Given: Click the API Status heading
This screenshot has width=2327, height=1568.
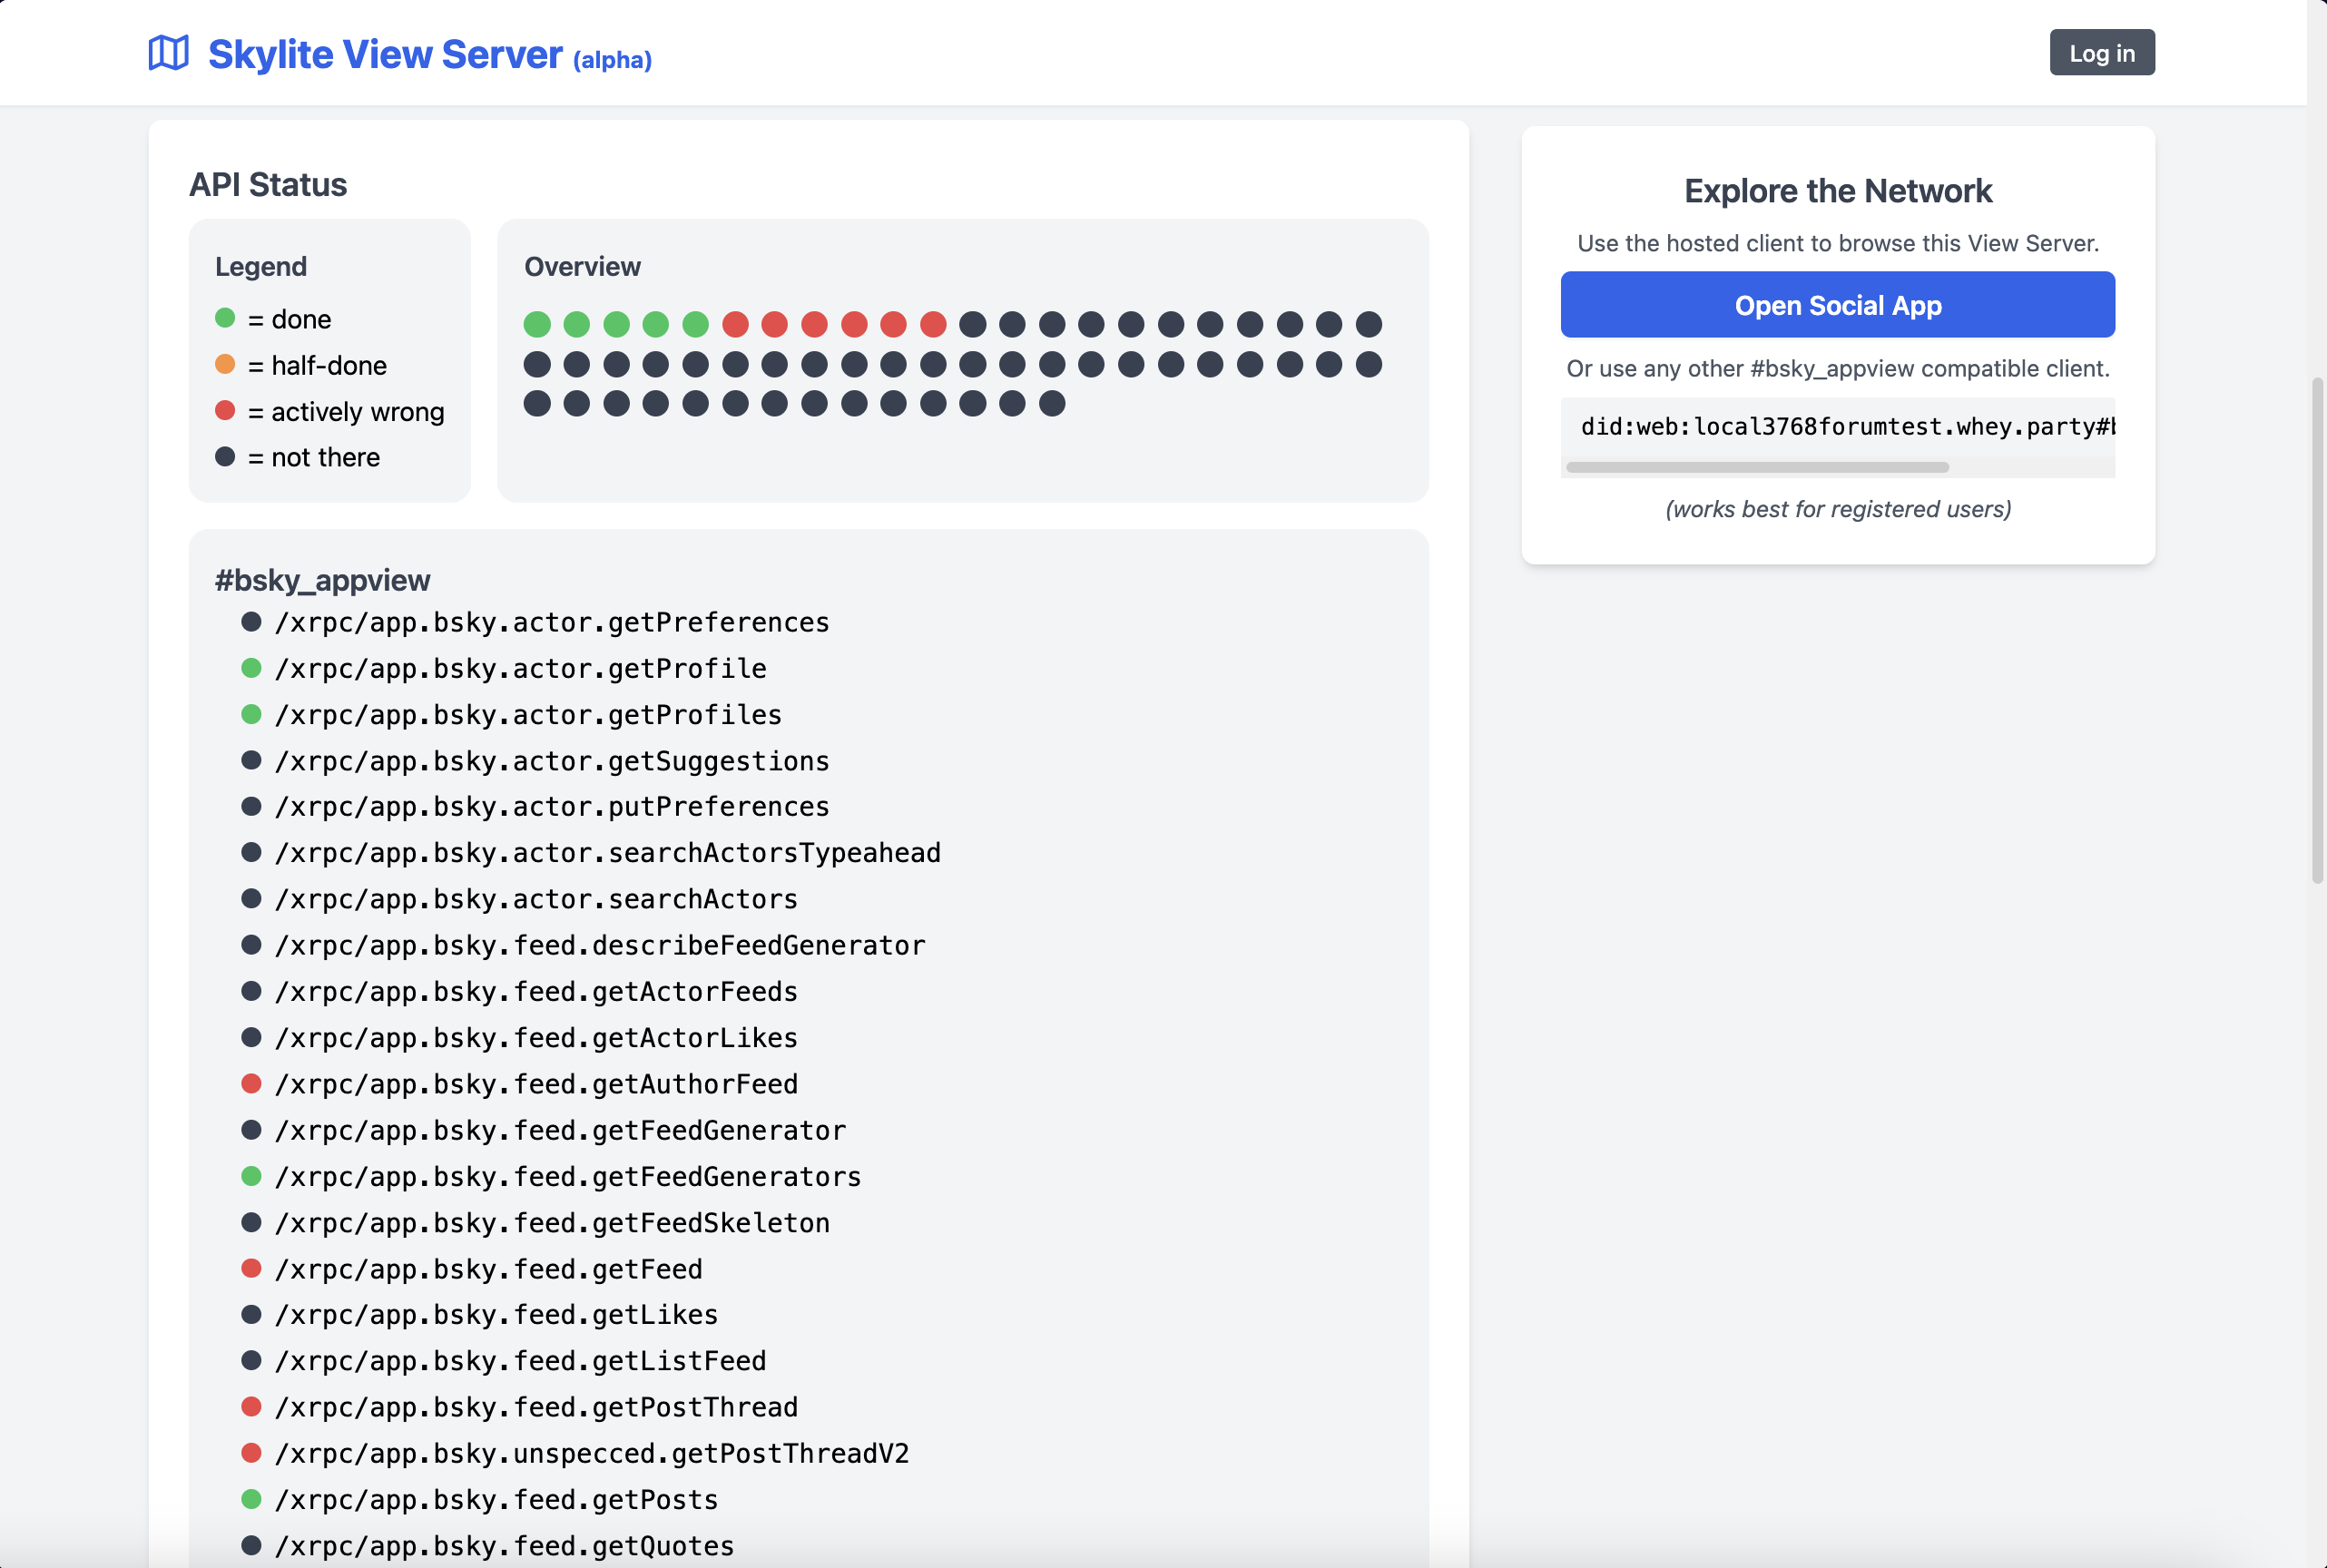Looking at the screenshot, I should (x=268, y=184).
